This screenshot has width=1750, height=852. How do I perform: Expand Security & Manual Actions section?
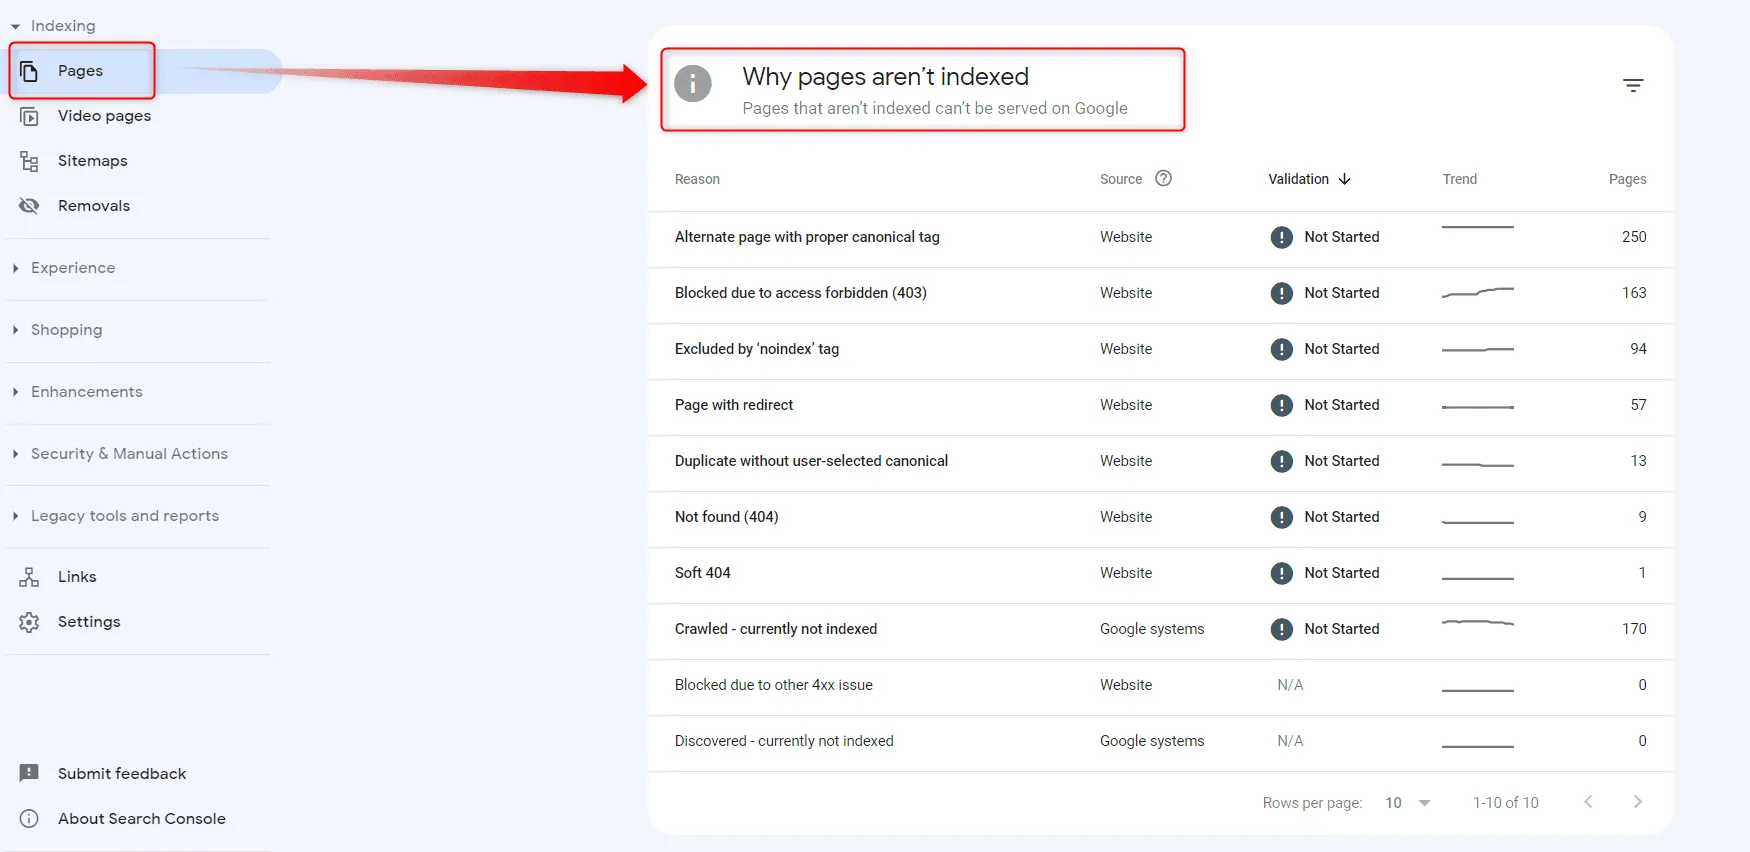tap(129, 454)
